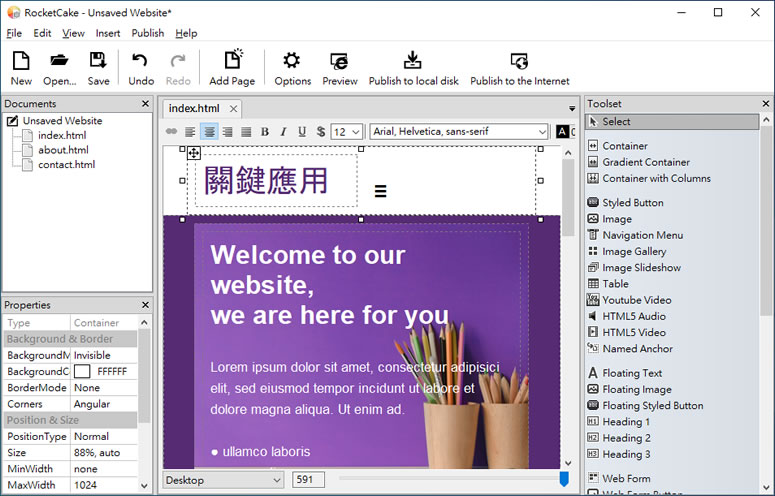Open the Options gear icon

292,62
